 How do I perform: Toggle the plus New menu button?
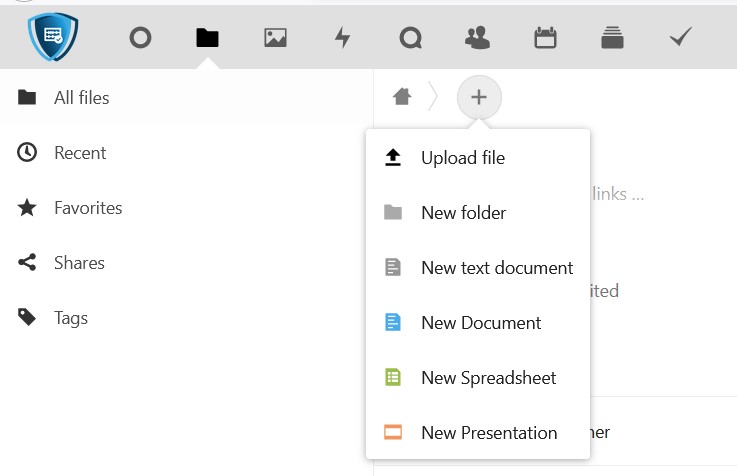pos(479,97)
